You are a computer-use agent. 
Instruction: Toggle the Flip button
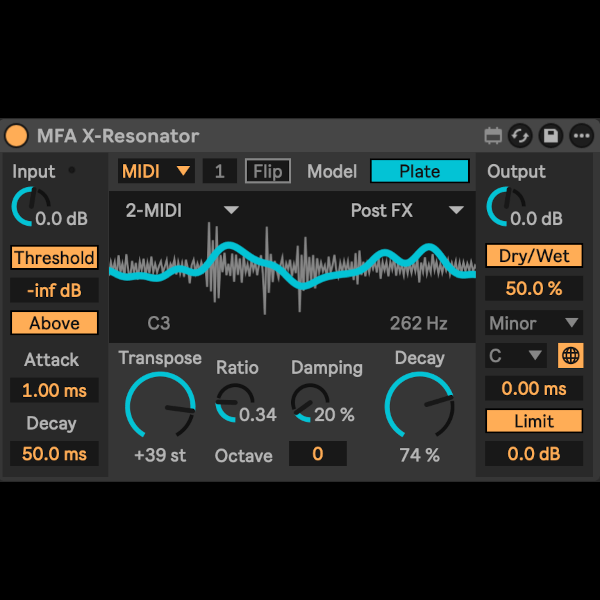click(268, 171)
